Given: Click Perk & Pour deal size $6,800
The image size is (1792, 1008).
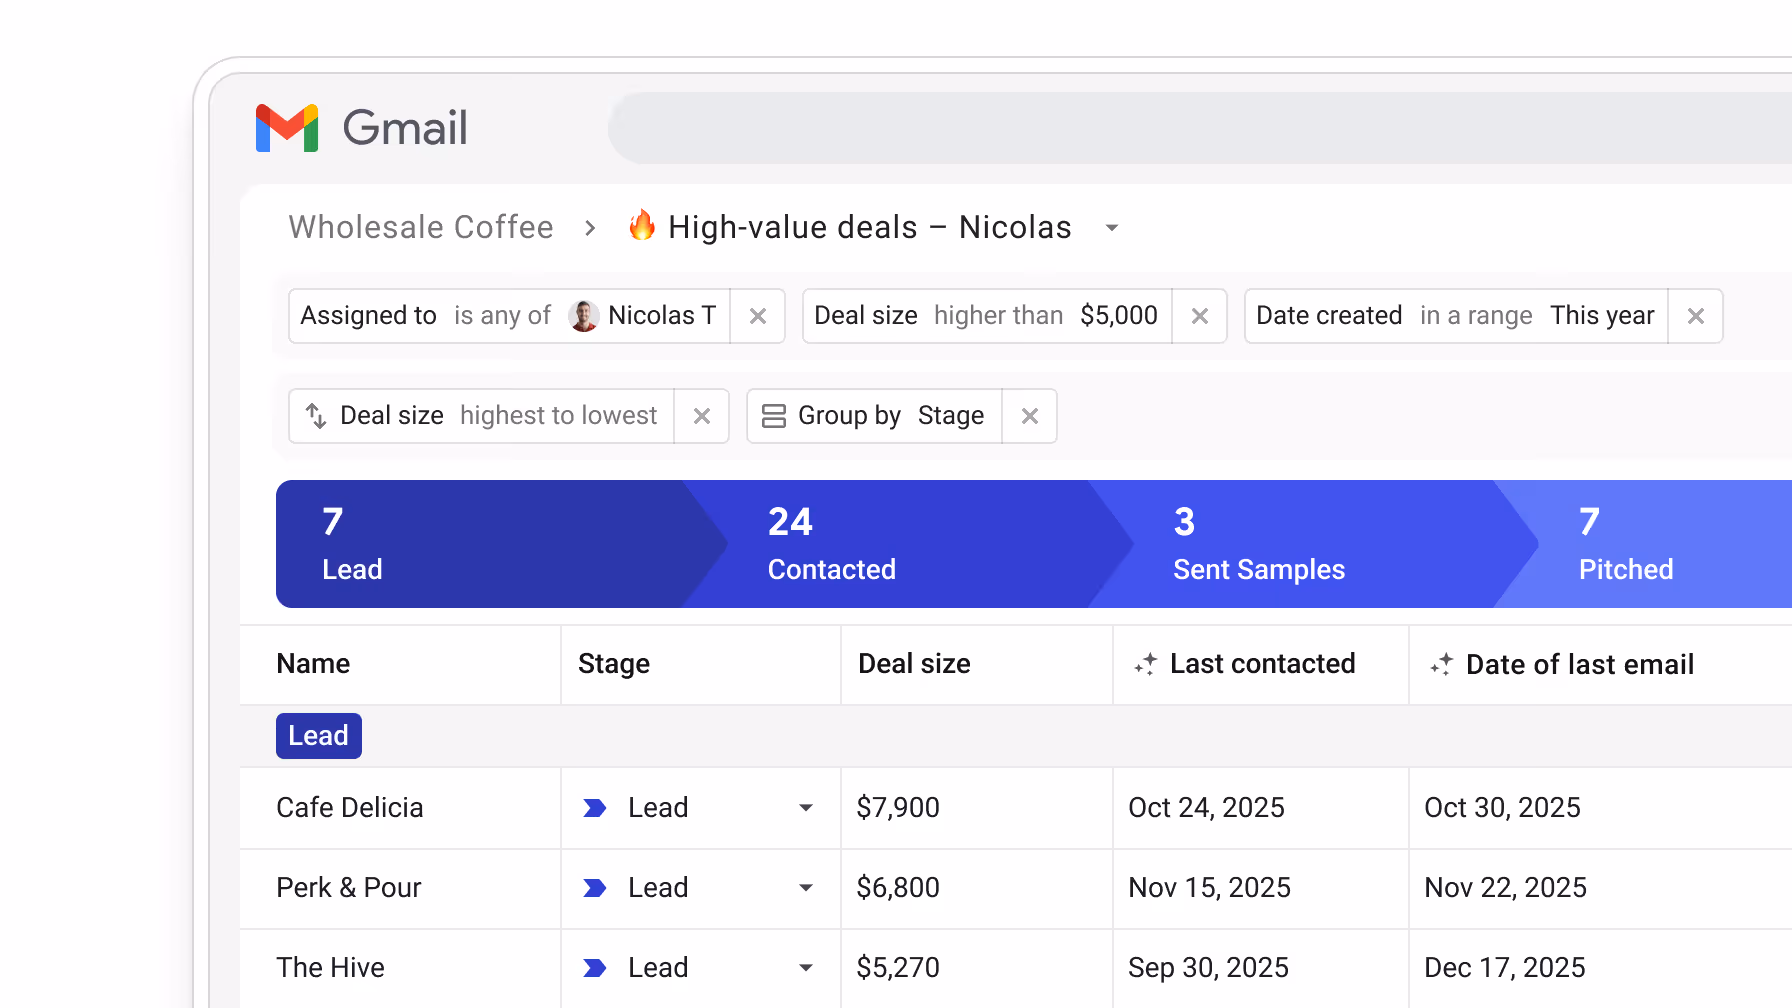Looking at the screenshot, I should click(x=898, y=888).
